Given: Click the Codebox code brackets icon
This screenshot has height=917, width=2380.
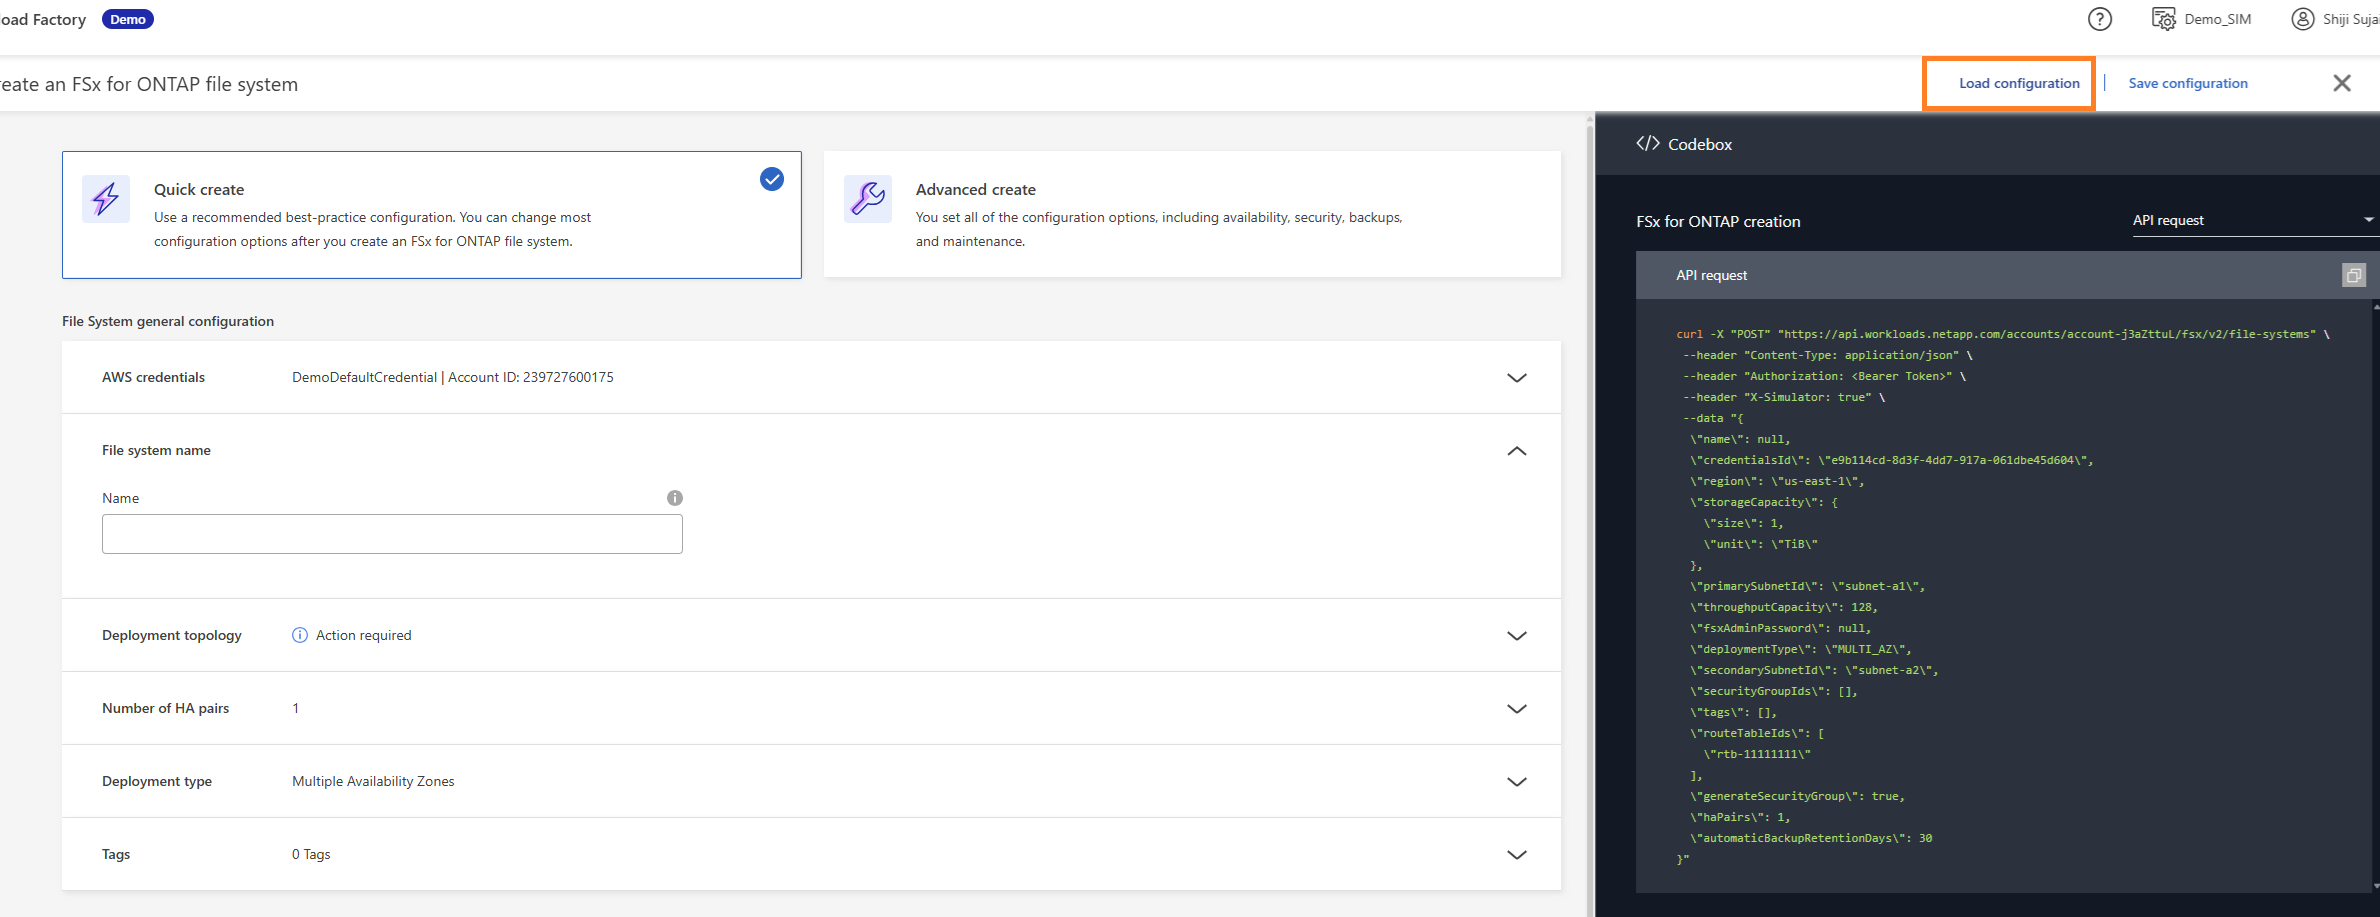Looking at the screenshot, I should [1648, 143].
